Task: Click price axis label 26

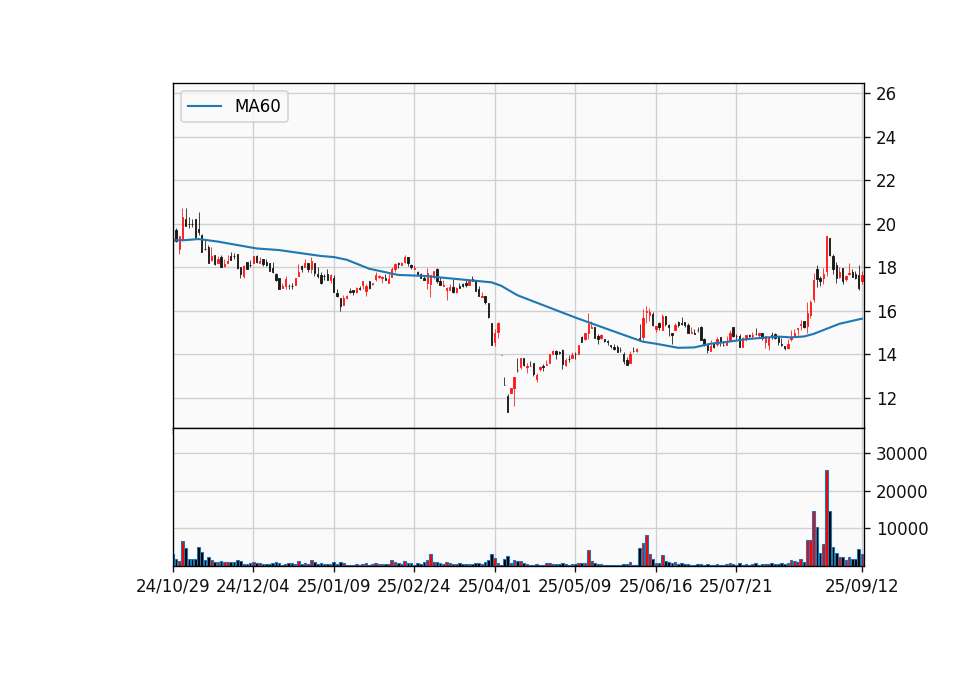Action: tap(886, 94)
